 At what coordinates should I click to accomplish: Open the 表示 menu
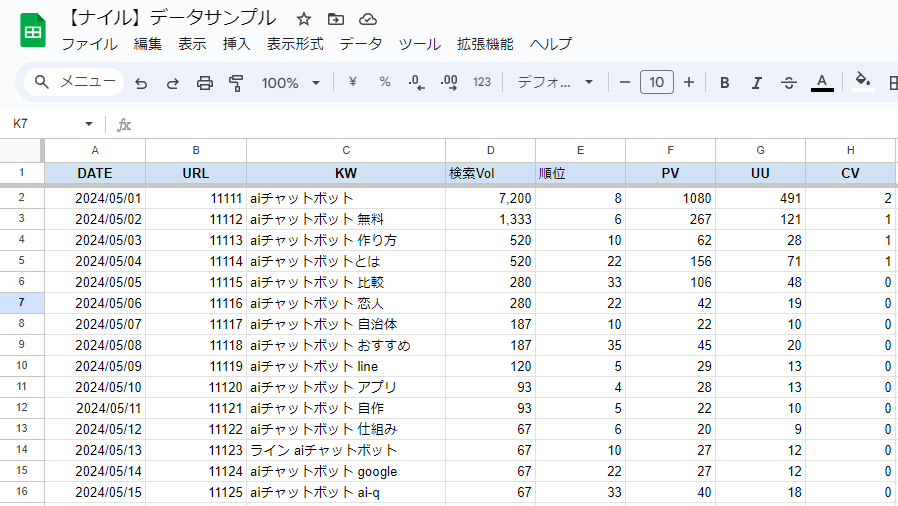point(192,44)
